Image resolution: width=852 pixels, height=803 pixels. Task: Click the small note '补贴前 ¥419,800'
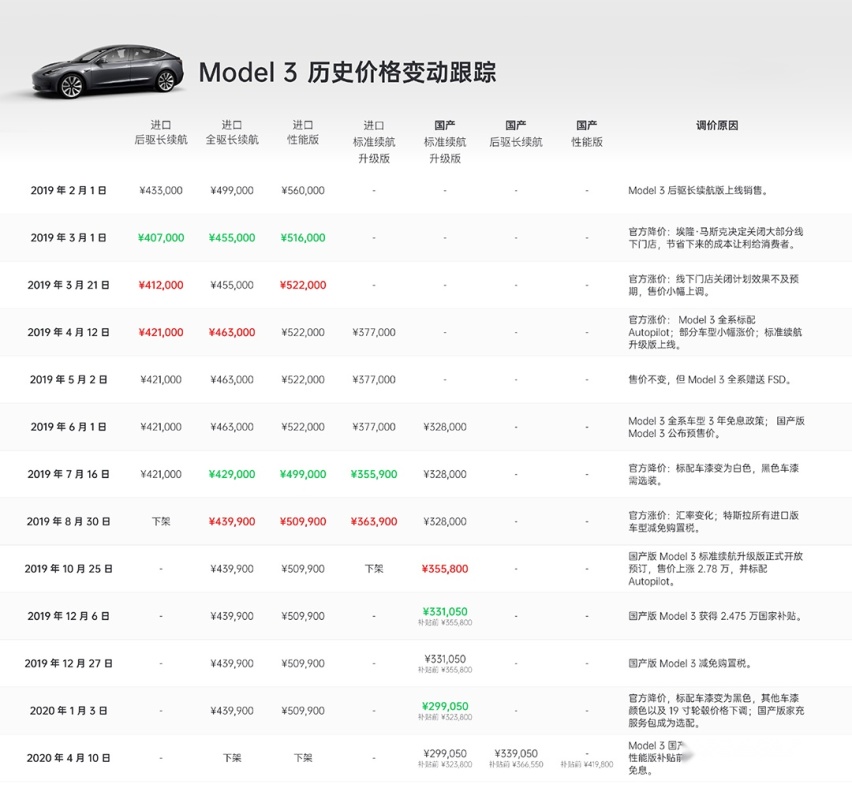point(587,764)
